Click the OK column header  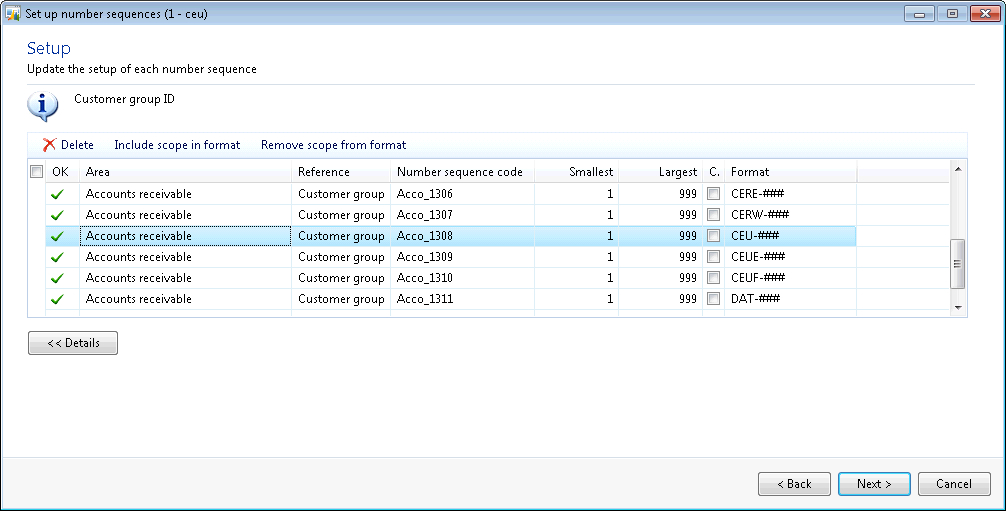click(62, 172)
